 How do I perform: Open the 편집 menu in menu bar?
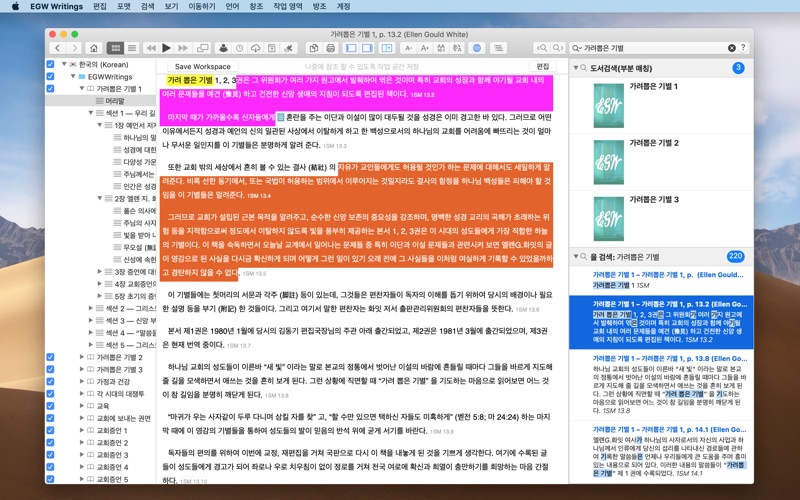(100, 6)
